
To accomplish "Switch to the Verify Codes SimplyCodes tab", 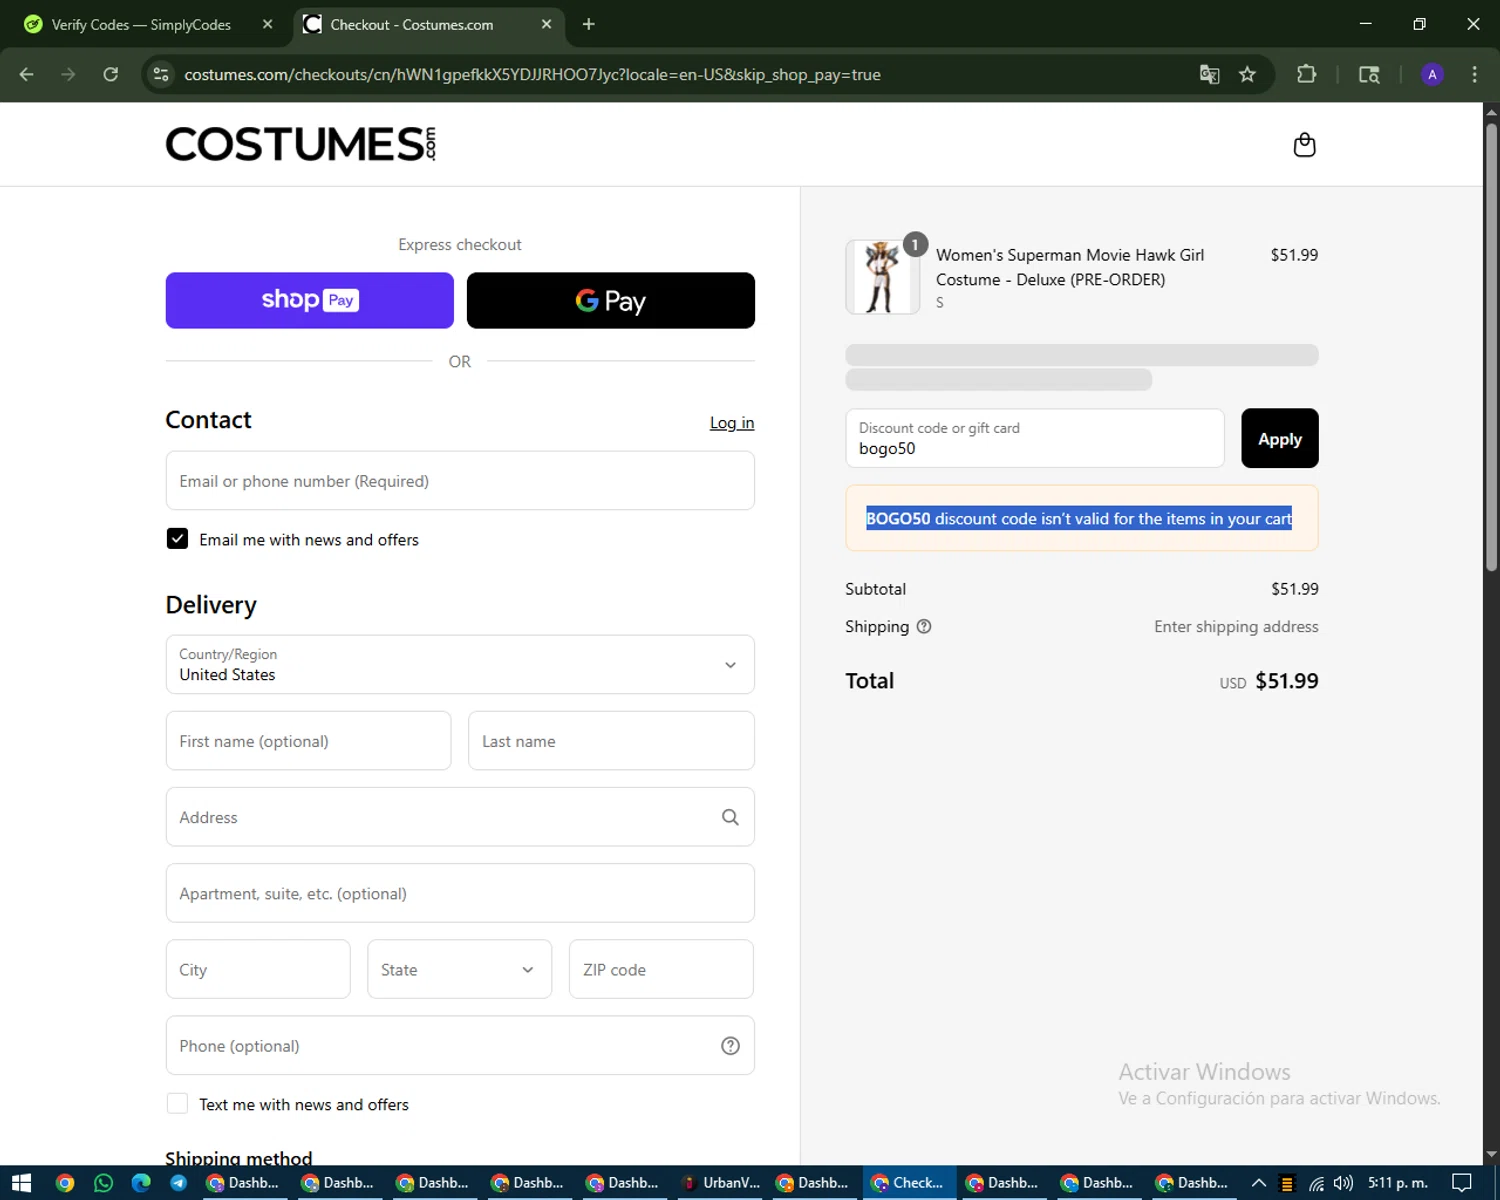I will pos(140,24).
